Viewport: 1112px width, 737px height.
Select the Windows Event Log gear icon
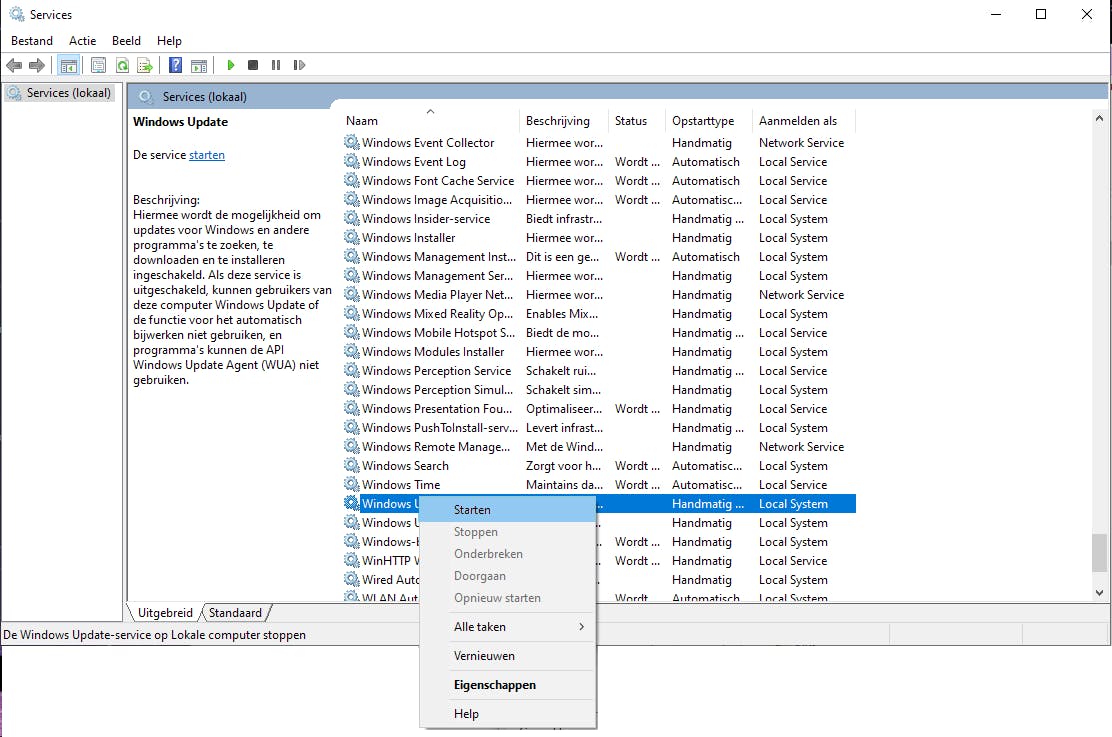[351, 161]
